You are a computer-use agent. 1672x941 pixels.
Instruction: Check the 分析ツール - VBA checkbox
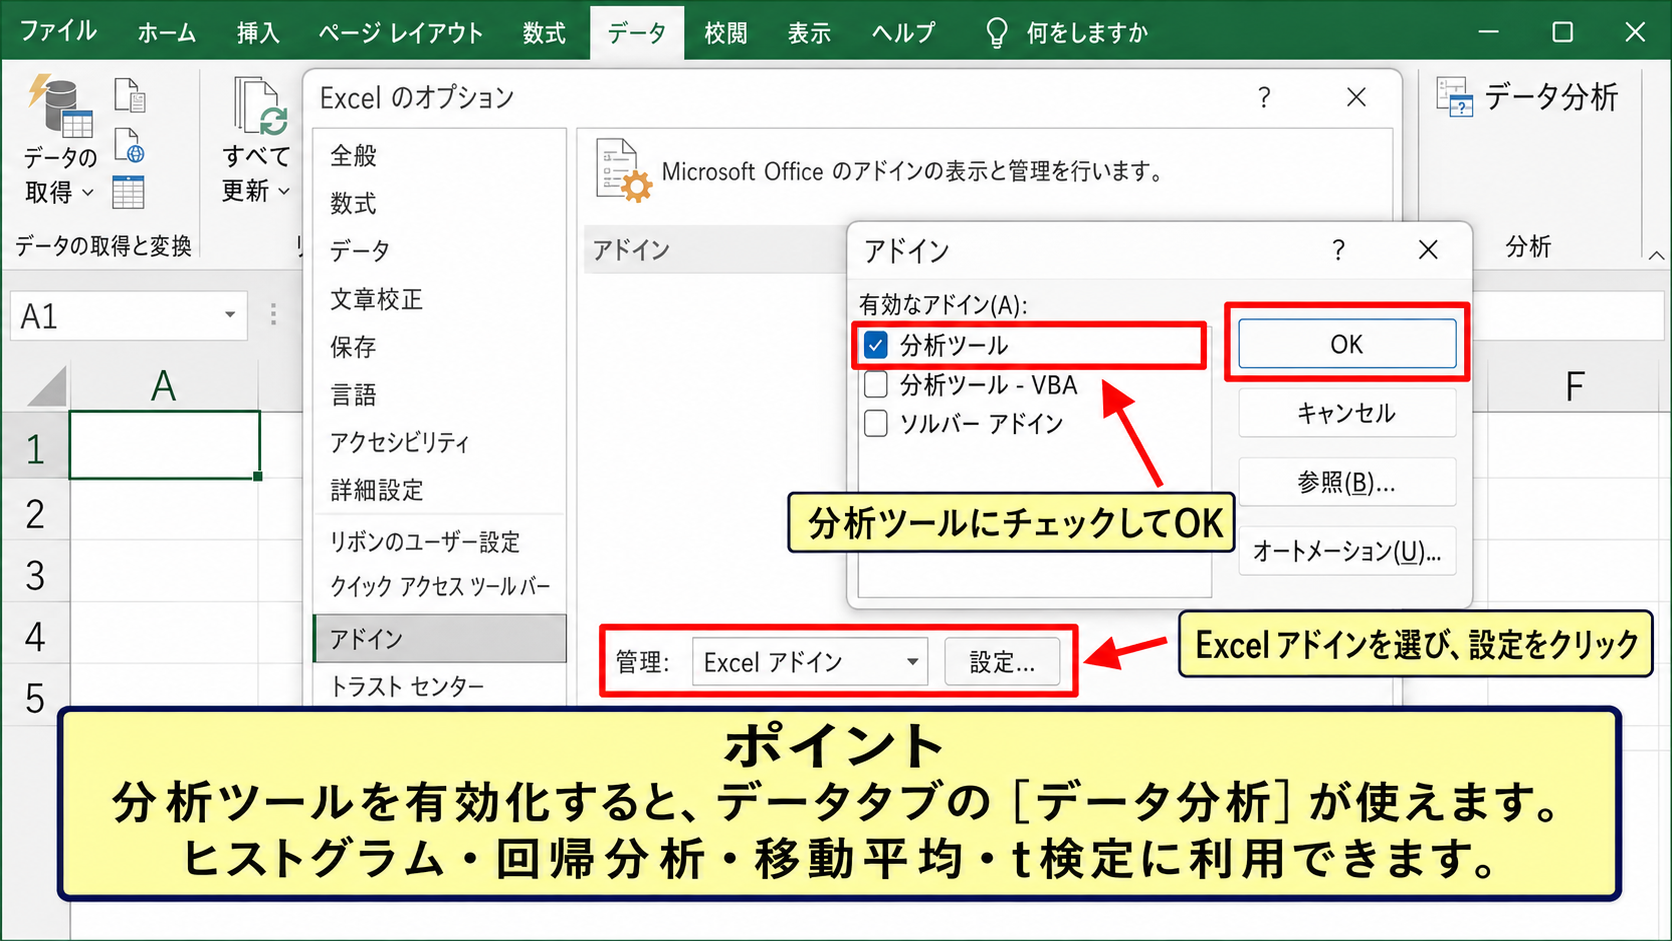(876, 384)
